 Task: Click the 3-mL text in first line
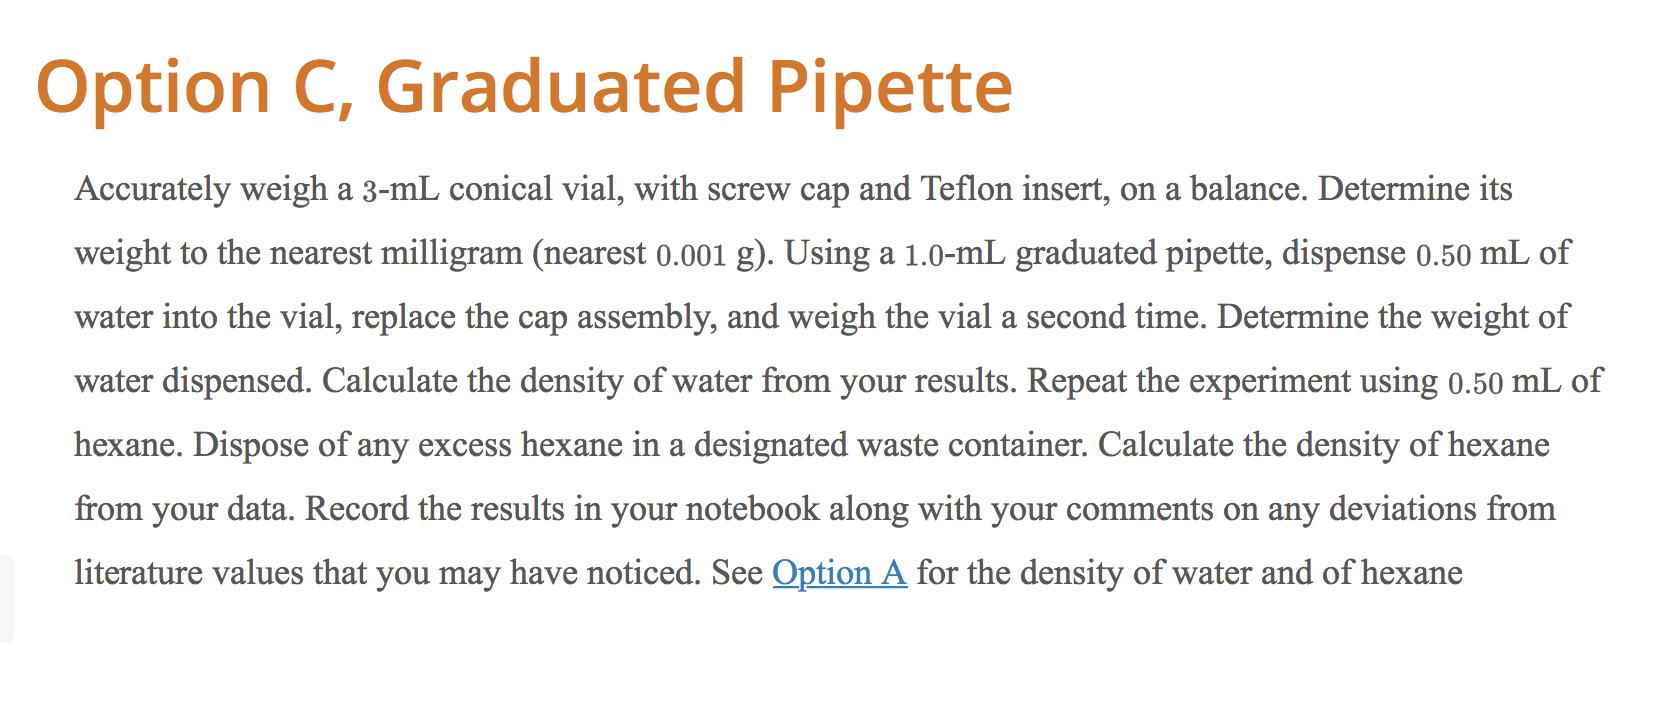pyautogui.click(x=400, y=189)
